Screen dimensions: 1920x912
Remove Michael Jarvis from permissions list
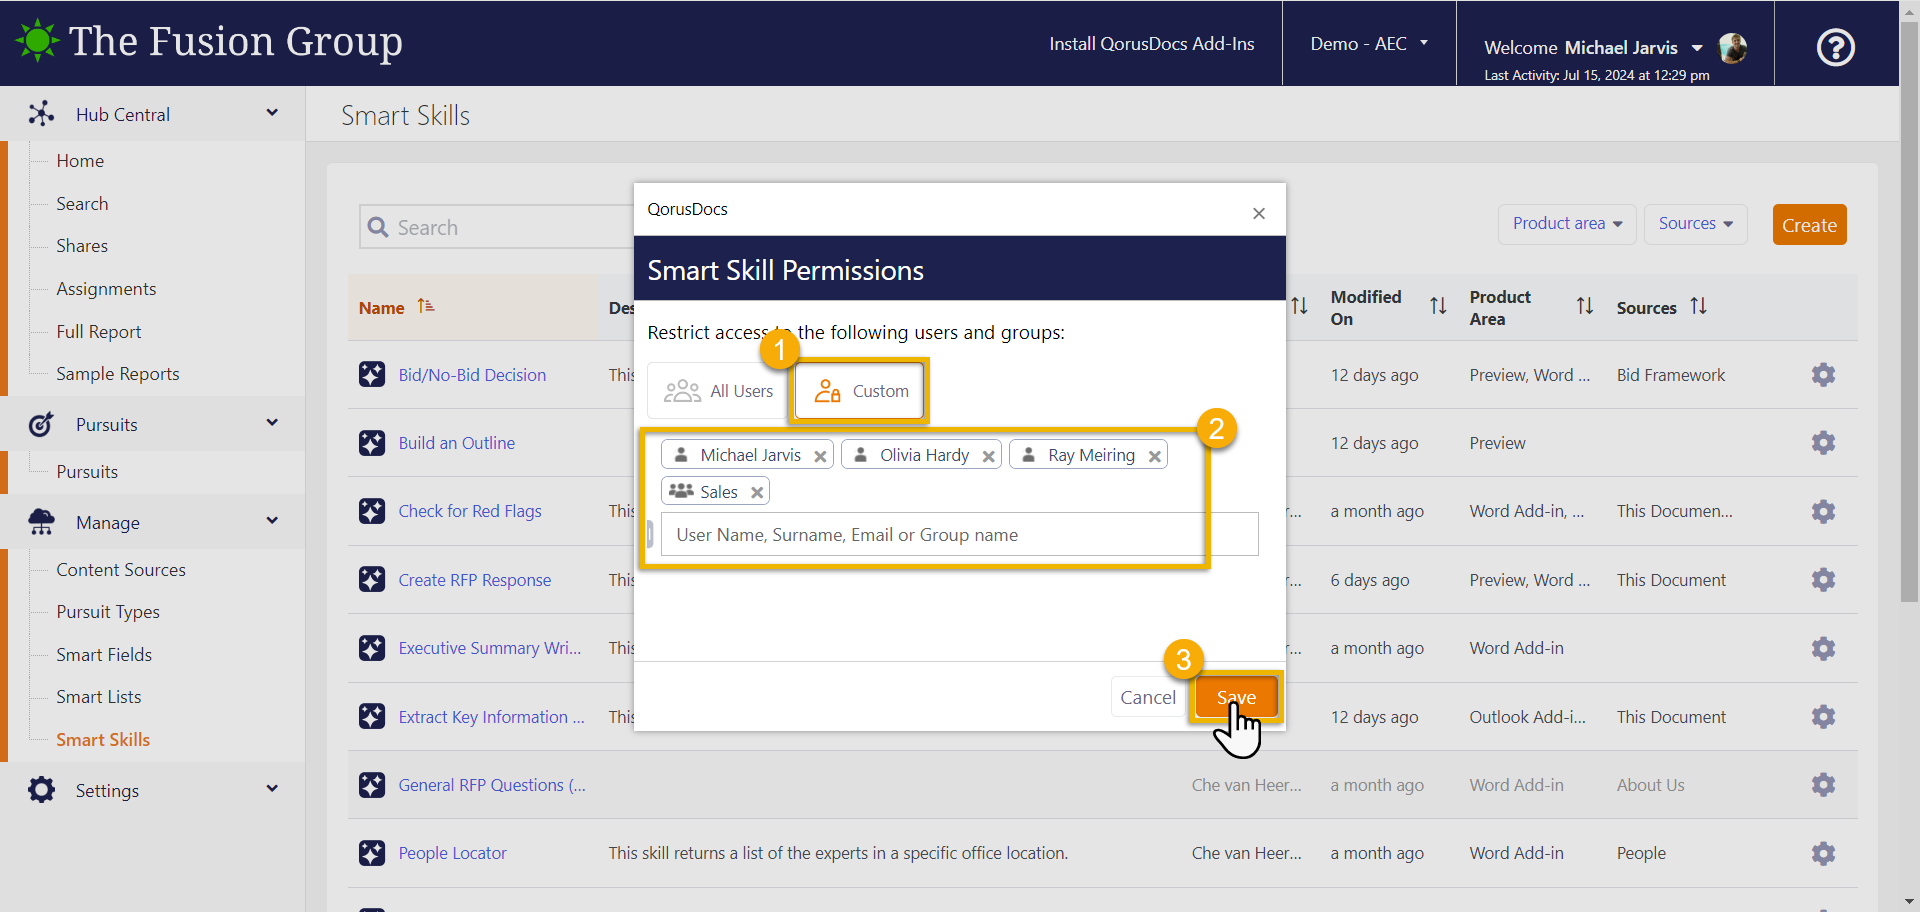click(820, 456)
